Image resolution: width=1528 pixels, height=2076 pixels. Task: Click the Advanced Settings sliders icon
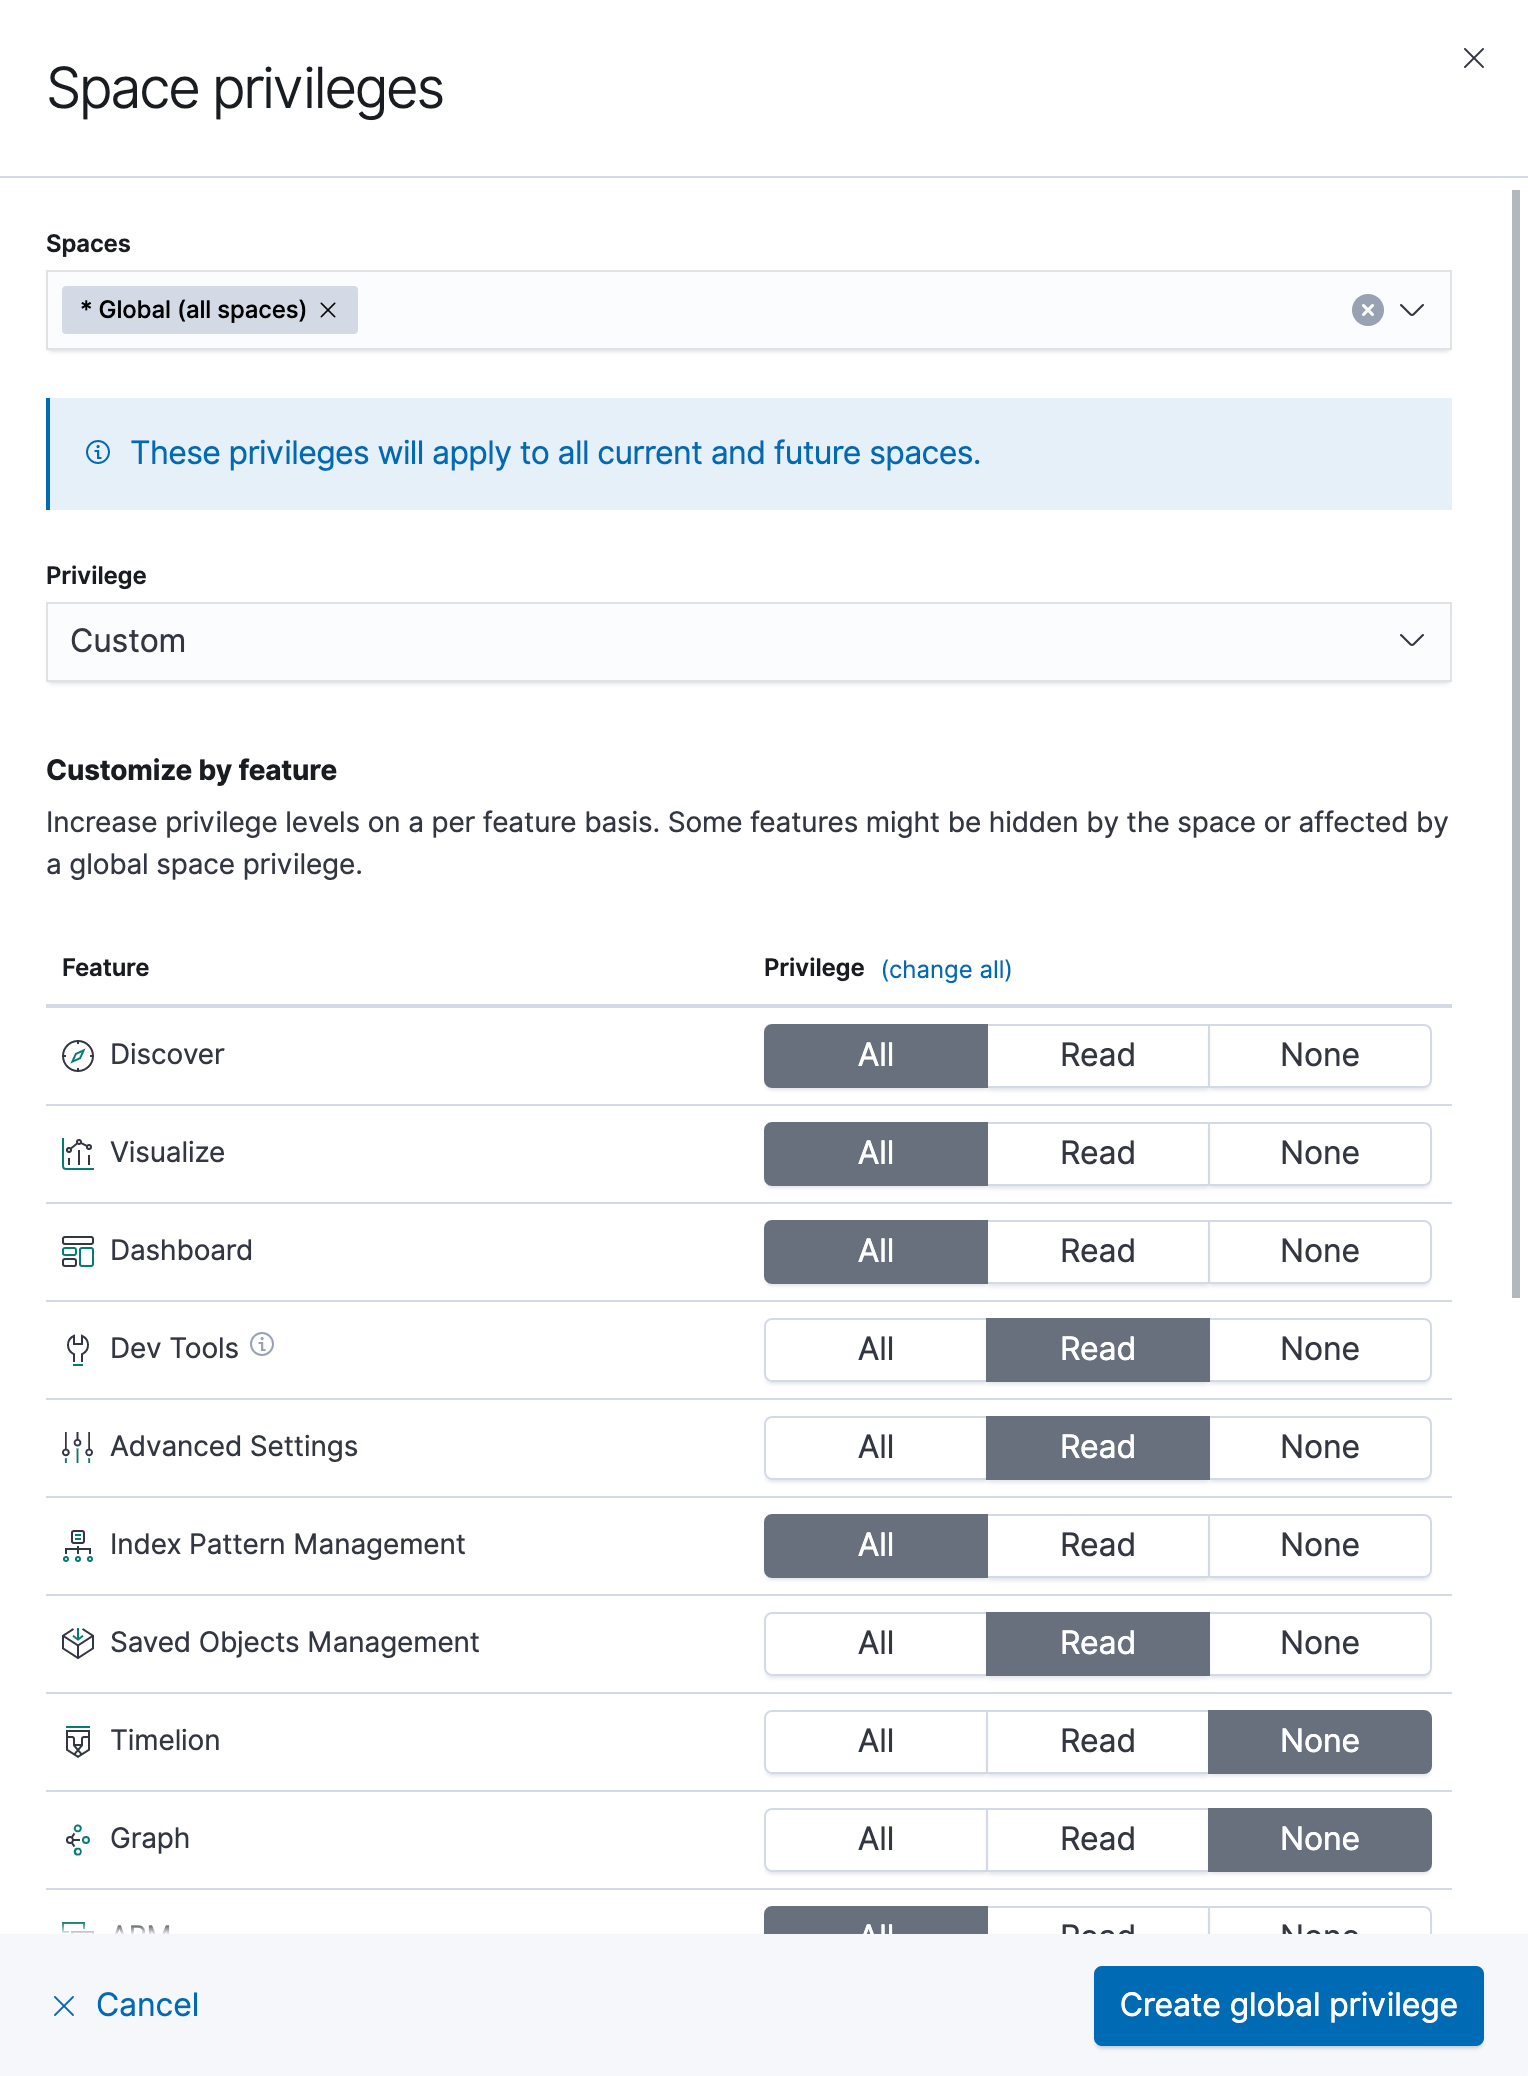tap(78, 1447)
